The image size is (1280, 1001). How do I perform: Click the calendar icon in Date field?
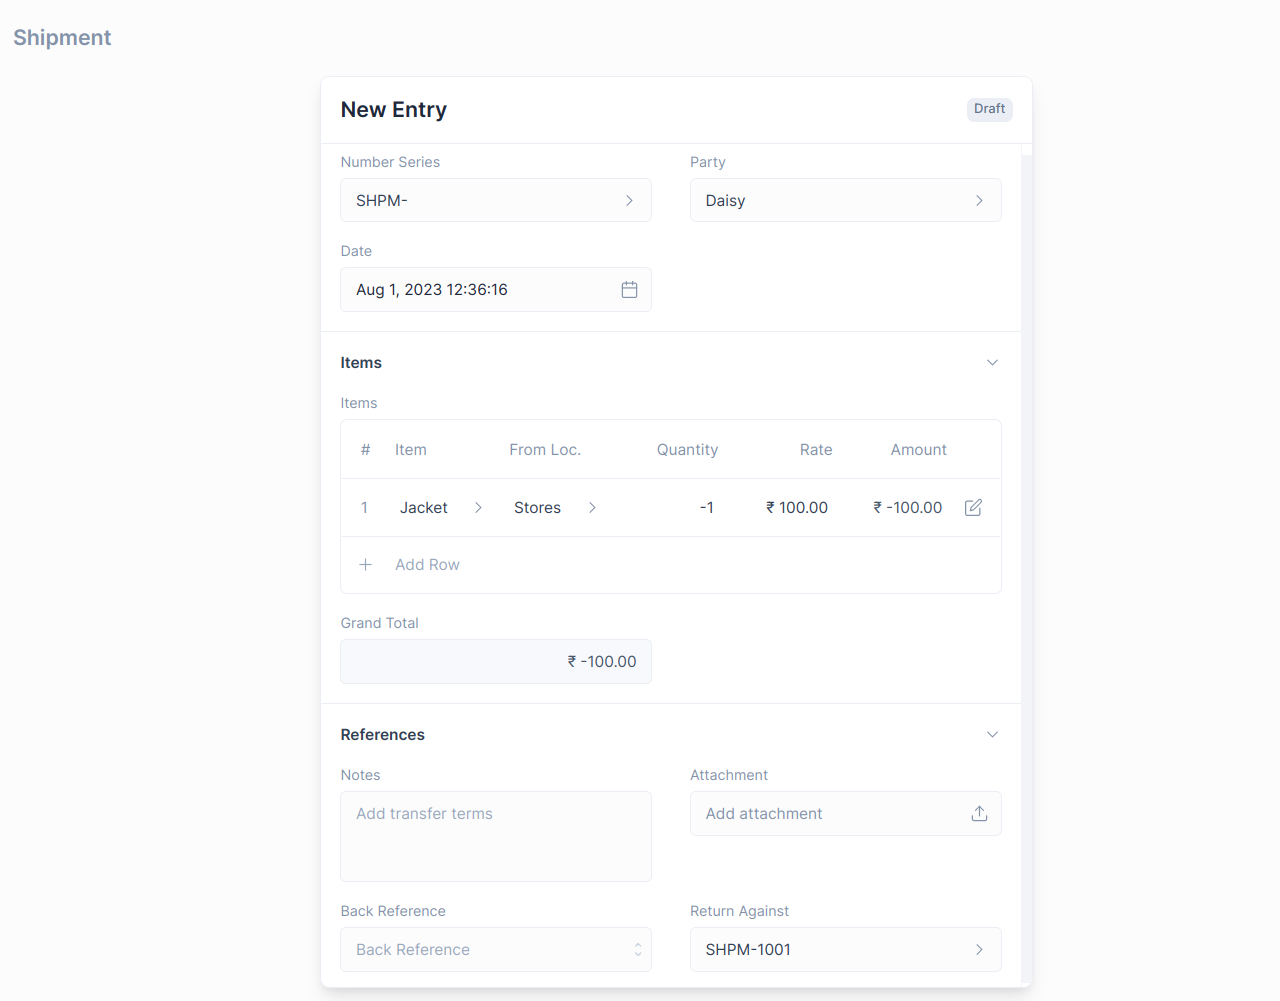[x=629, y=290]
